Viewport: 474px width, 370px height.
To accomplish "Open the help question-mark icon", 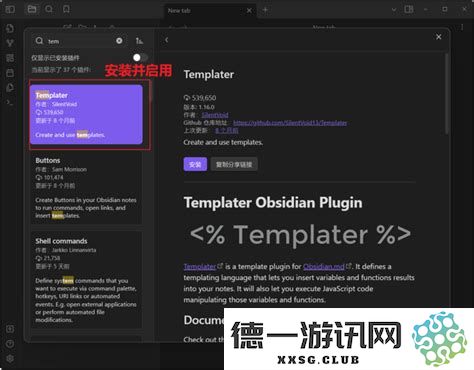I will [10, 344].
